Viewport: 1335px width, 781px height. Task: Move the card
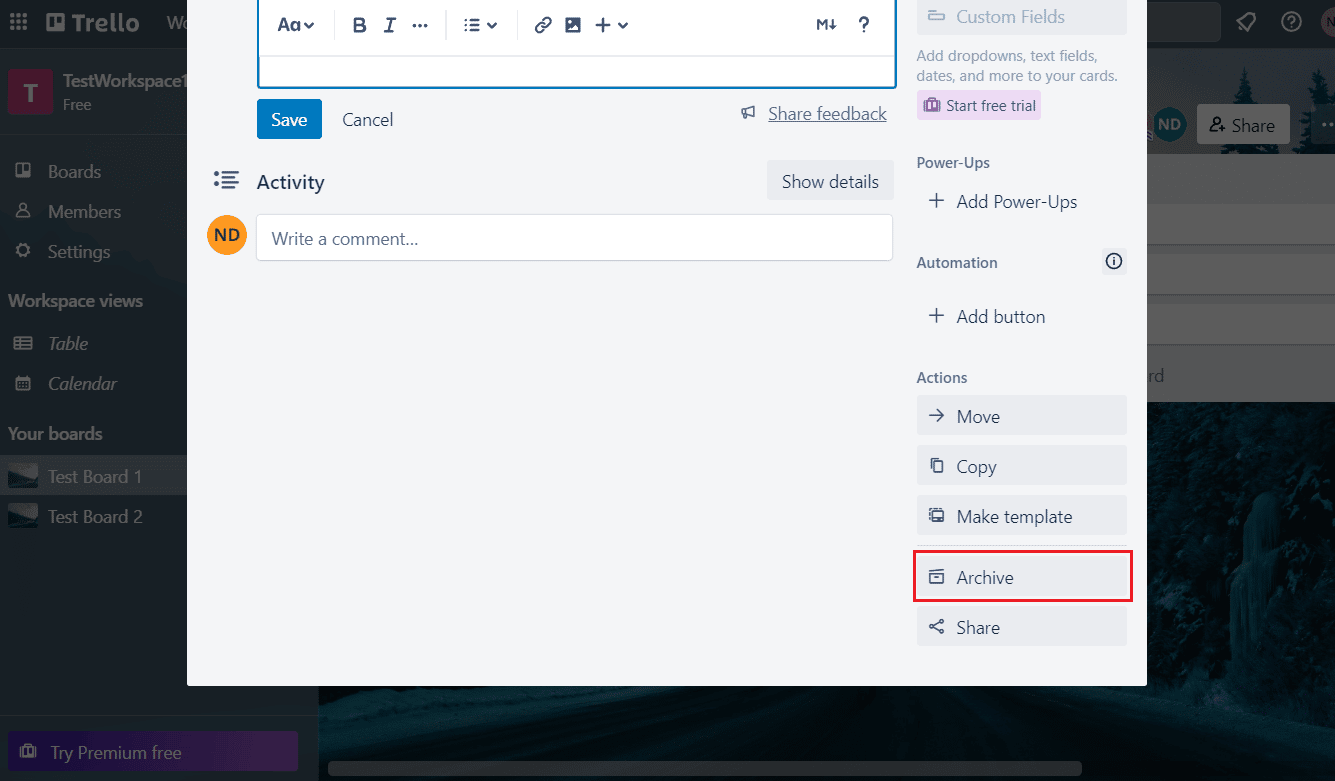click(1021, 416)
